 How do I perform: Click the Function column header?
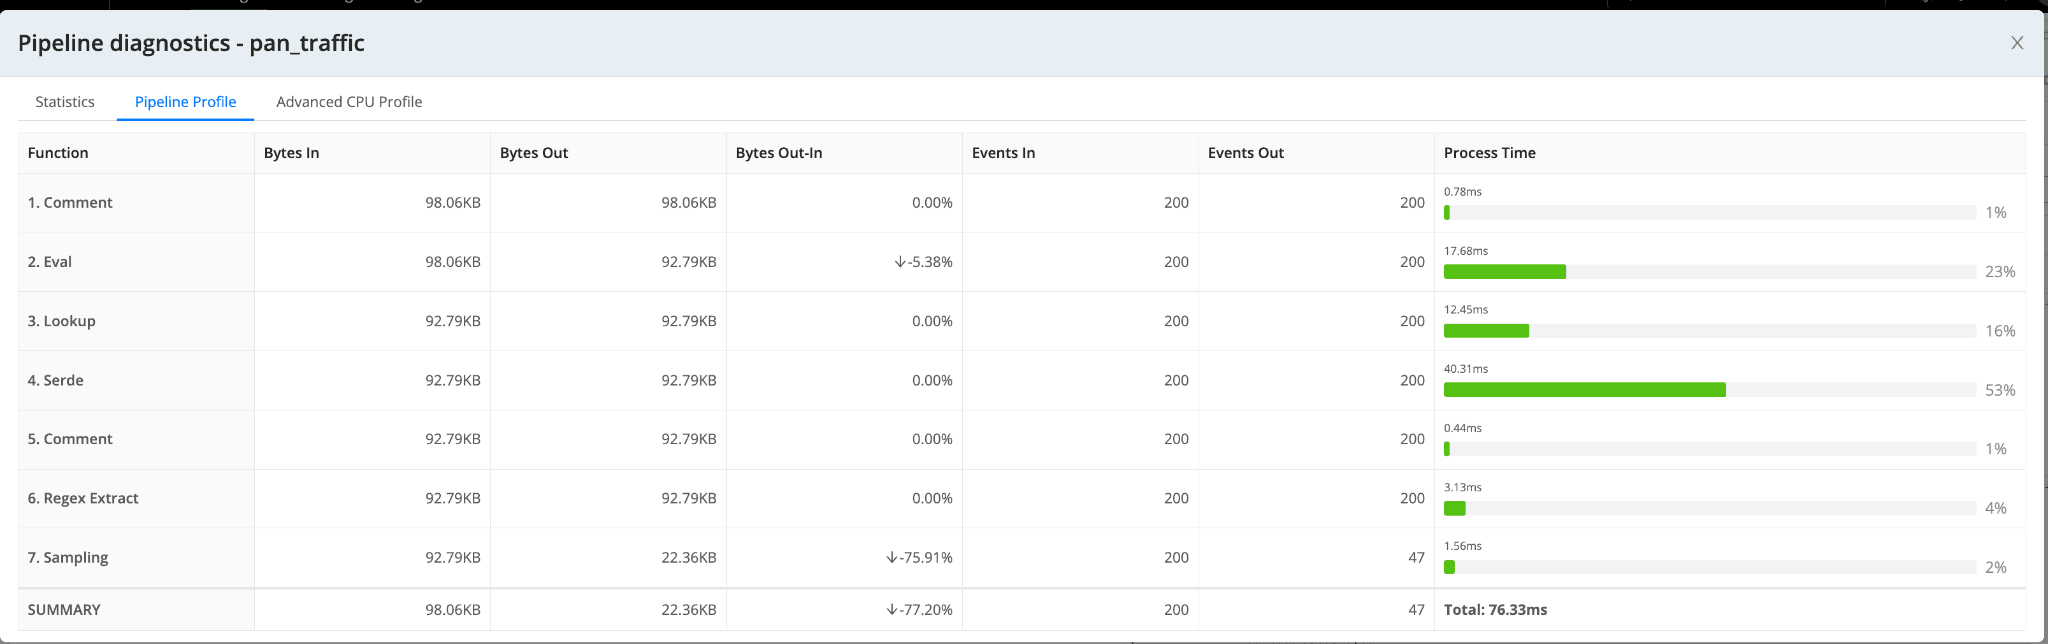tap(58, 153)
